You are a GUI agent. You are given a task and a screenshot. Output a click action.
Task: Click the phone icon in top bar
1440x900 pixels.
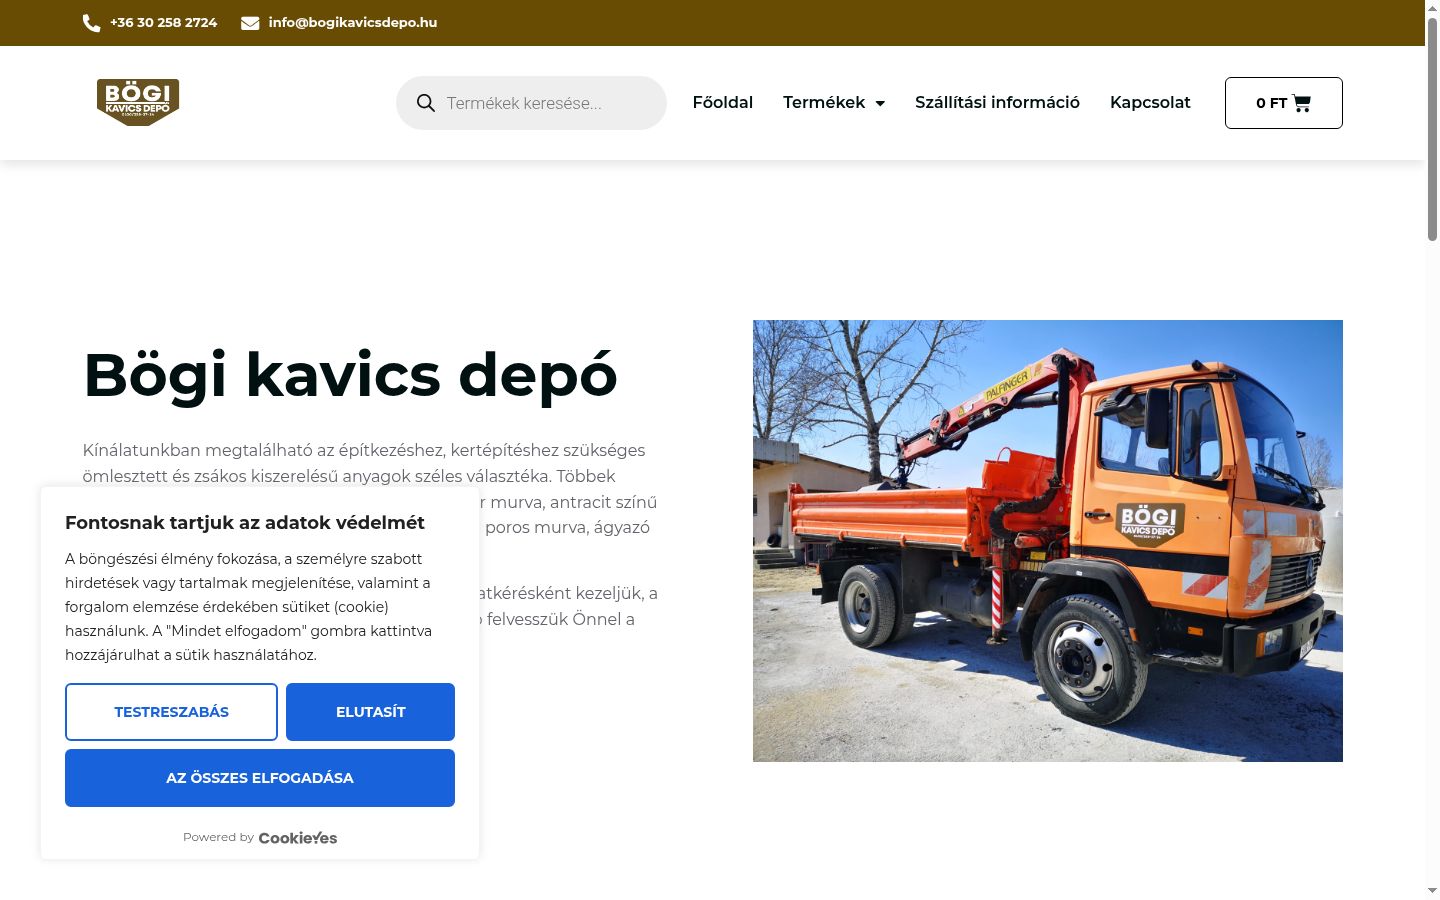click(x=91, y=23)
